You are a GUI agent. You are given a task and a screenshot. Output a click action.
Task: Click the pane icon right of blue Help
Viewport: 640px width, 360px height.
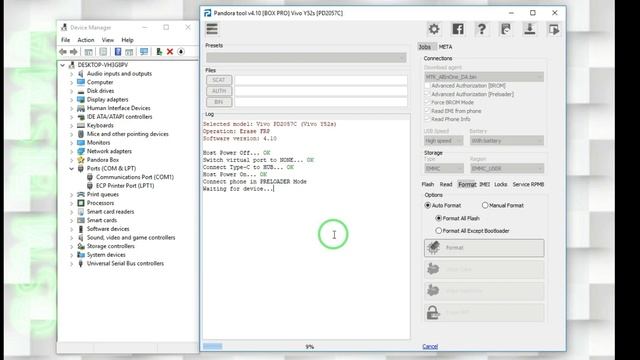(x=129, y=52)
